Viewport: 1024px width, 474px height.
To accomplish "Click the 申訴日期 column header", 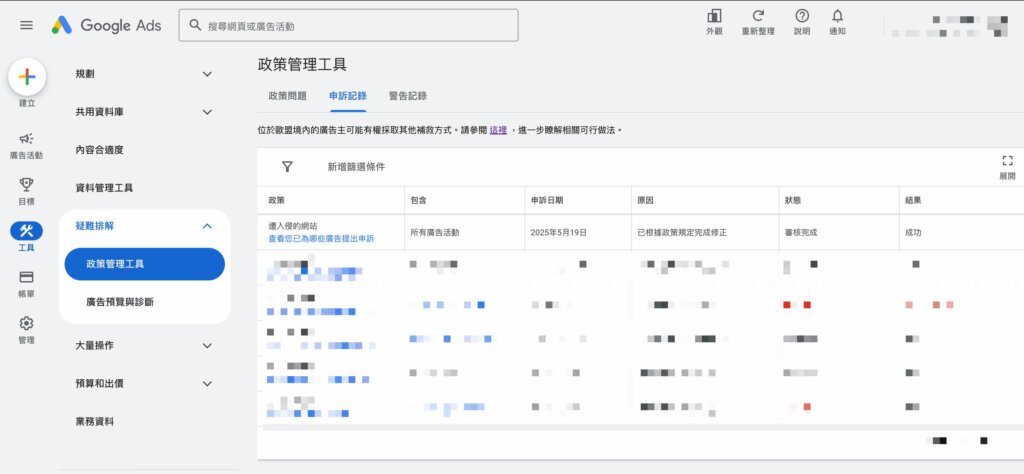I will pyautogui.click(x=547, y=200).
